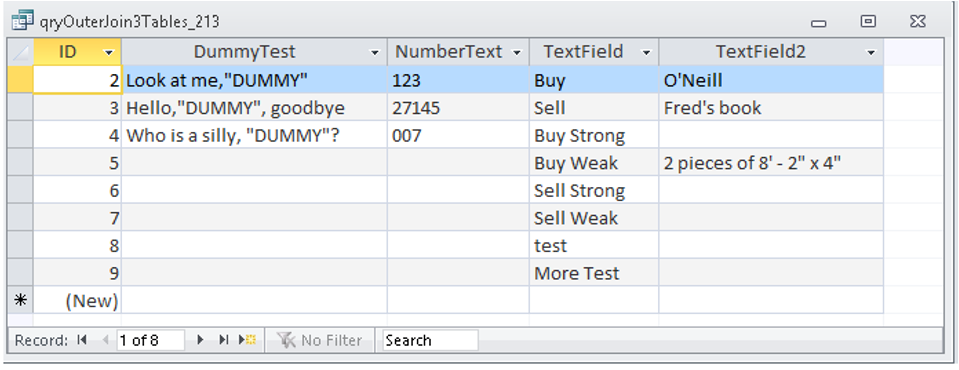Click the cell 'Buy Strong'
Viewport: 959px width, 370px height.
click(594, 135)
